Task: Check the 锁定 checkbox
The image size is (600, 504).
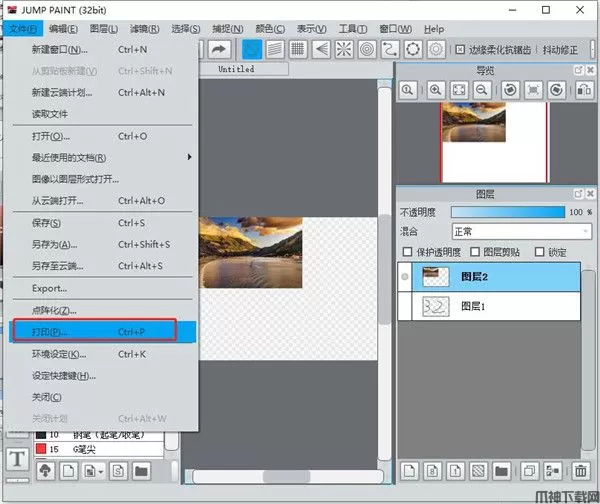Action: (541, 252)
